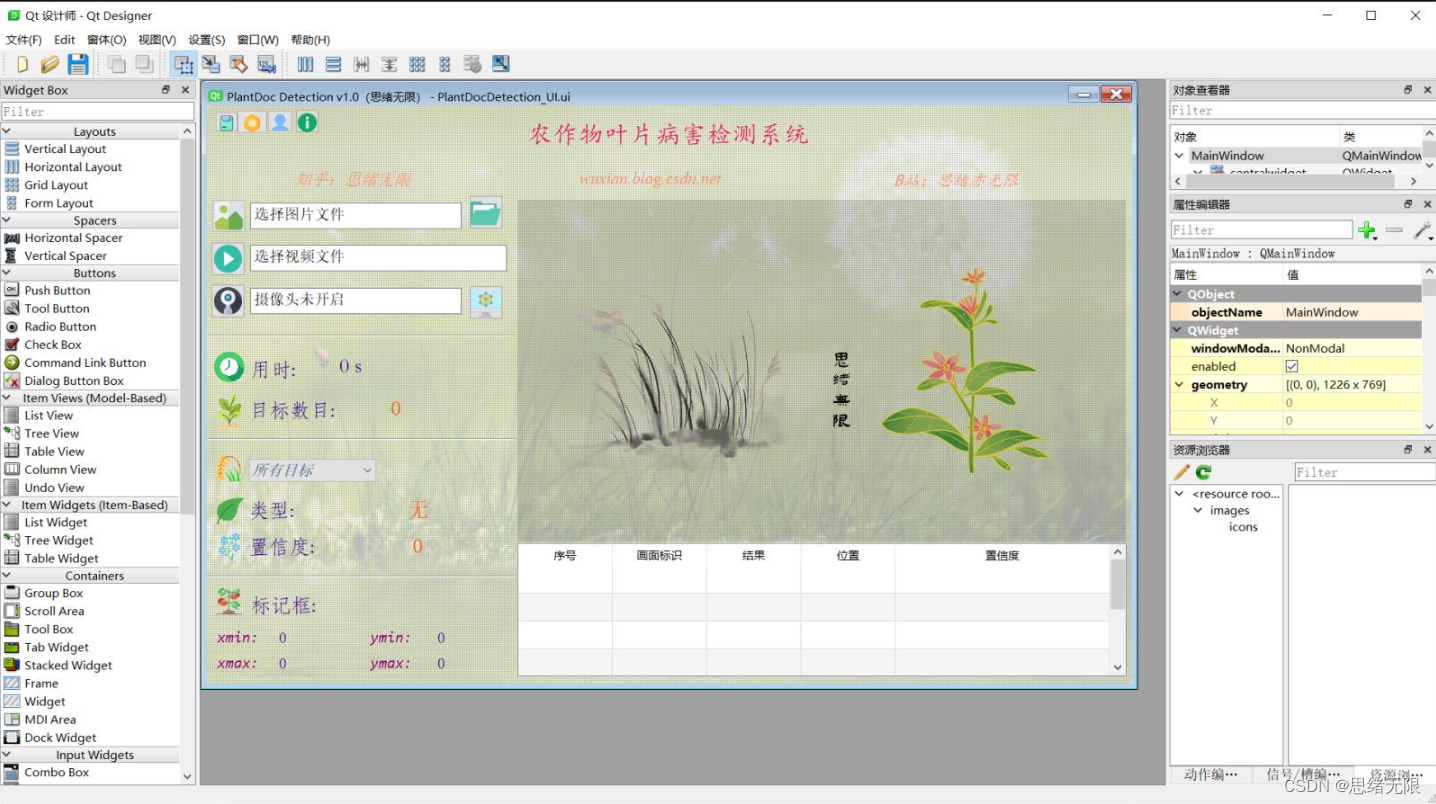Collapse the Containers category in Widget Box

[x=7, y=576]
